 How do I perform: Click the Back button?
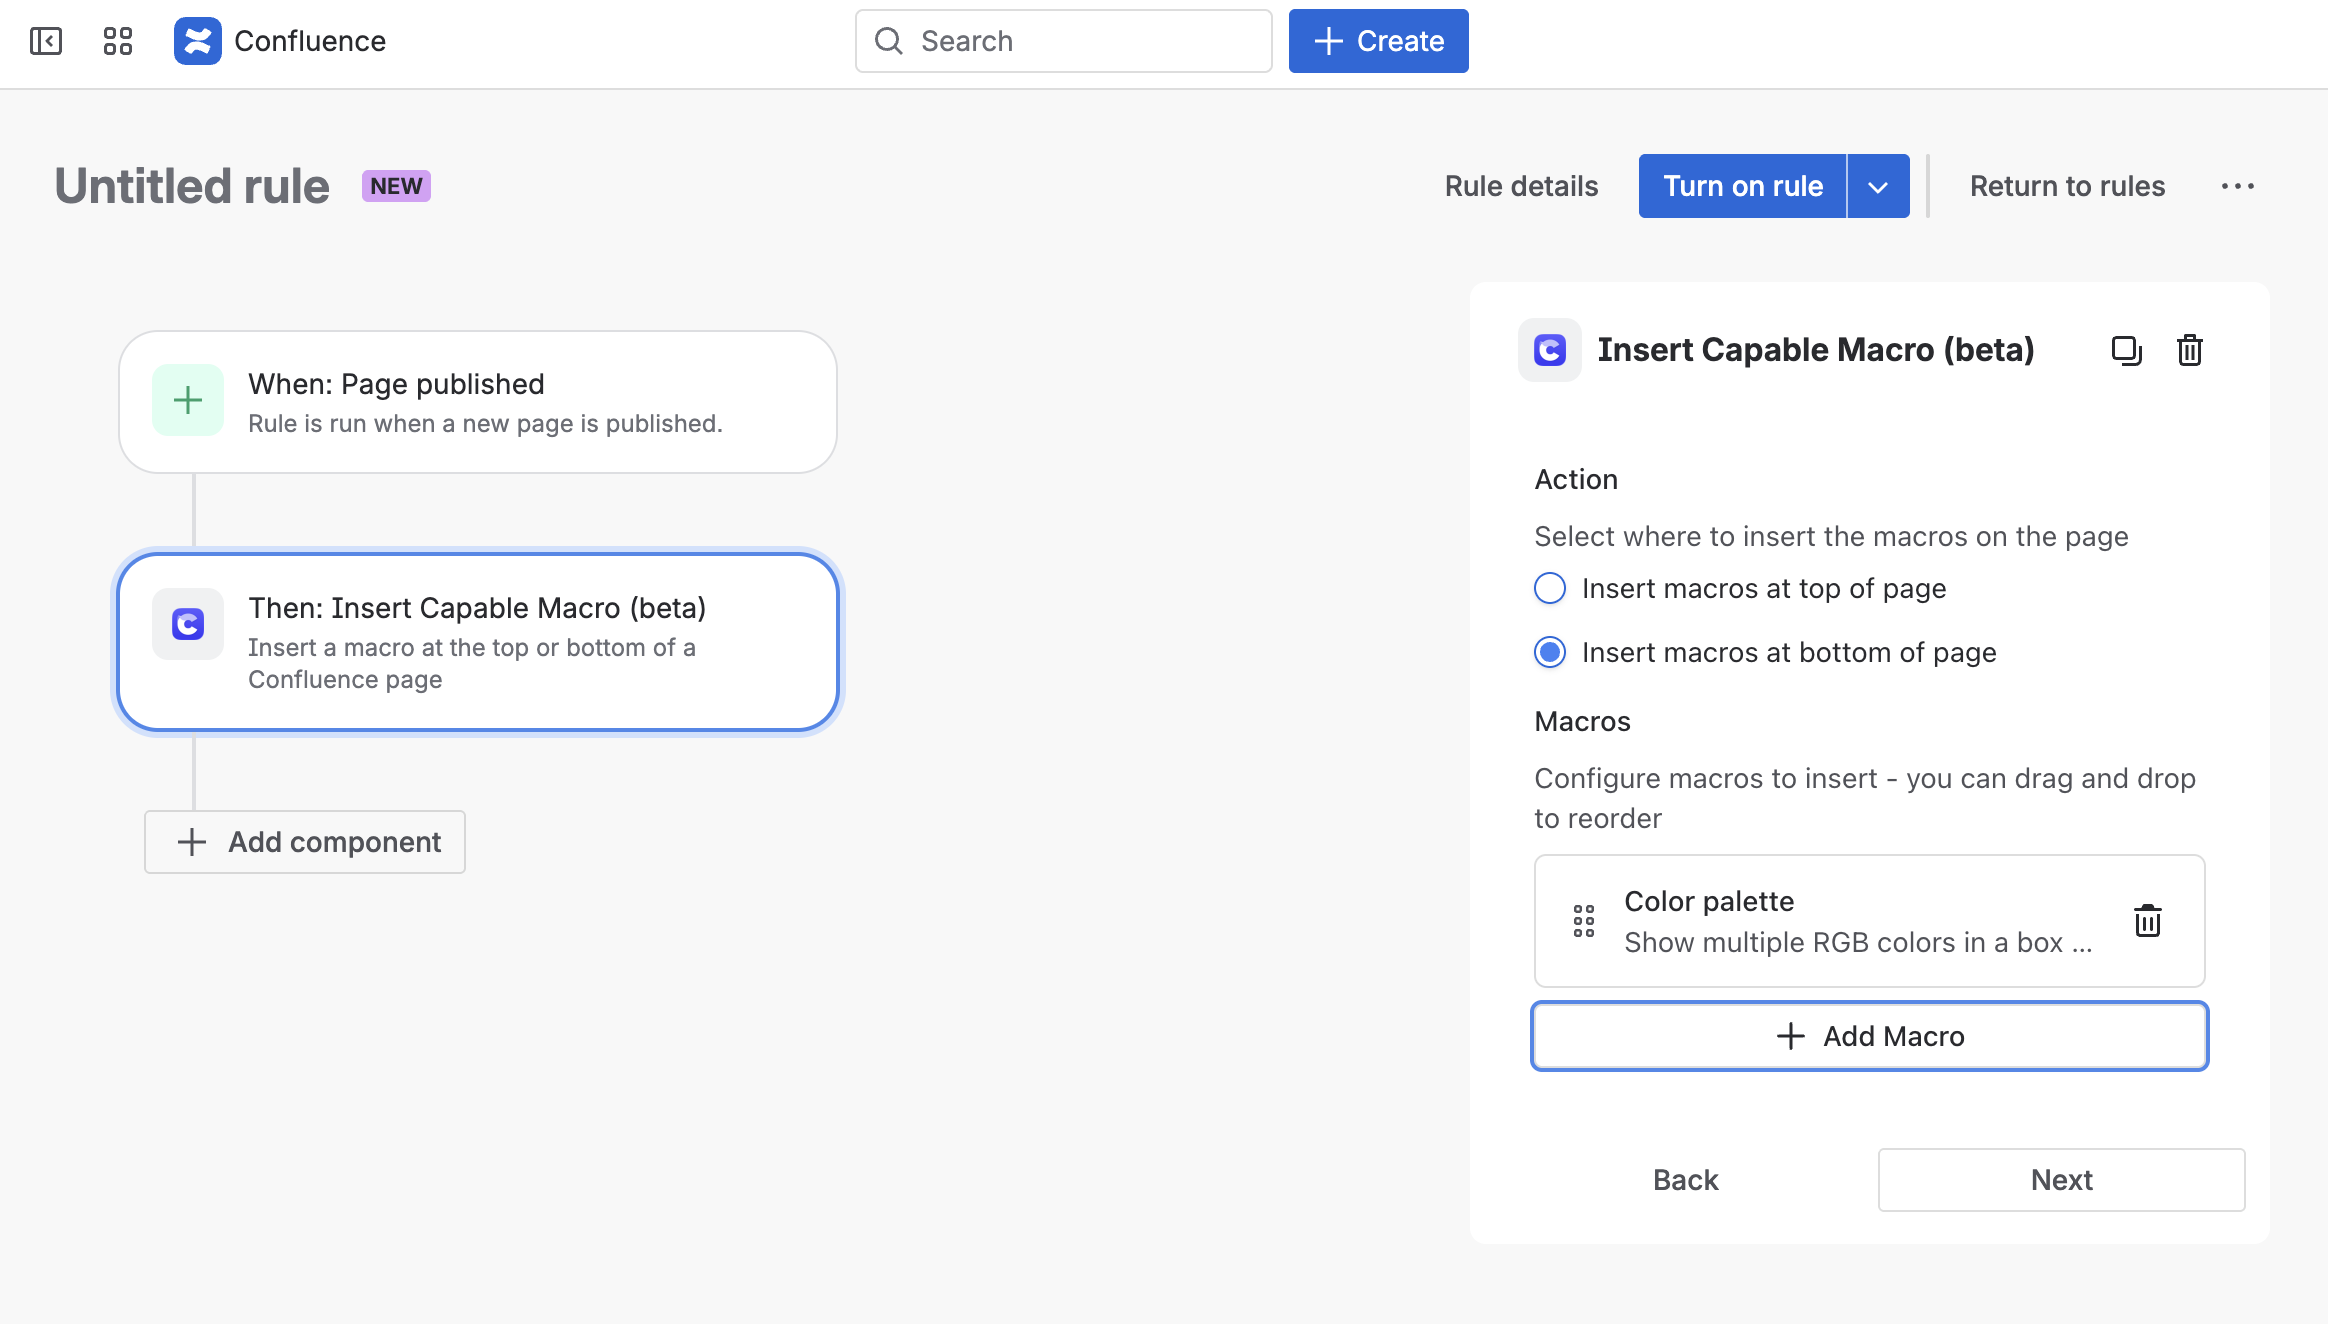[1685, 1180]
